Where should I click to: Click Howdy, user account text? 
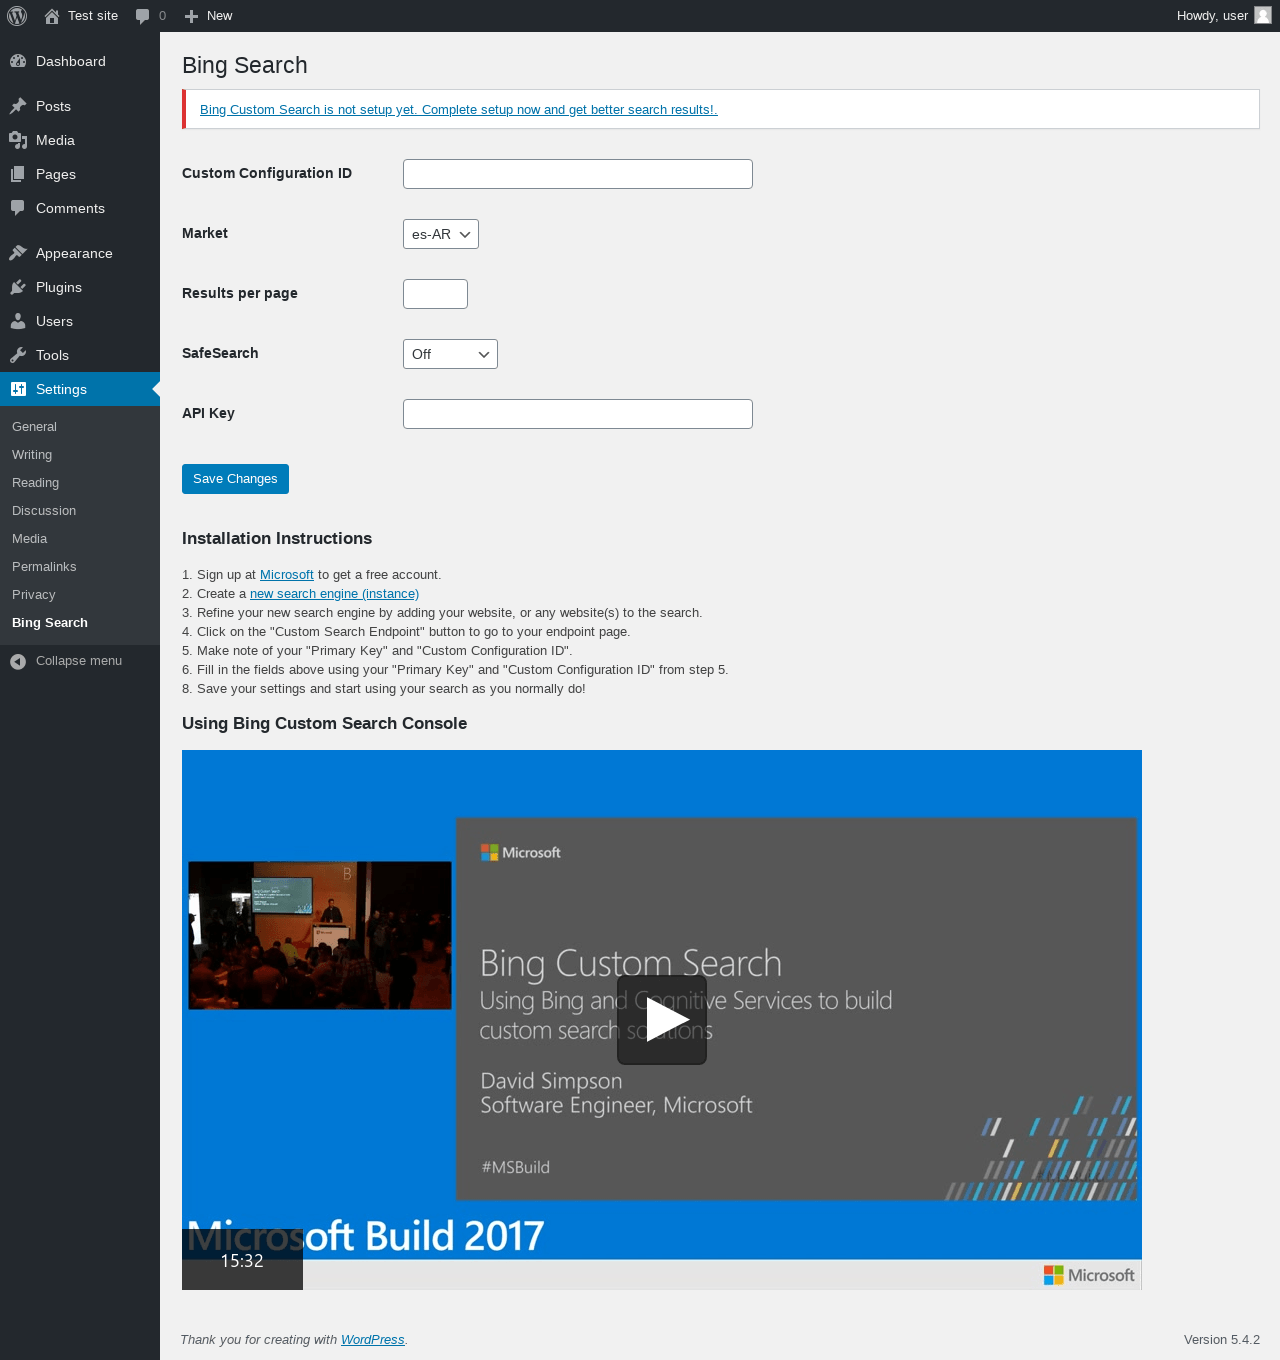(x=1212, y=16)
